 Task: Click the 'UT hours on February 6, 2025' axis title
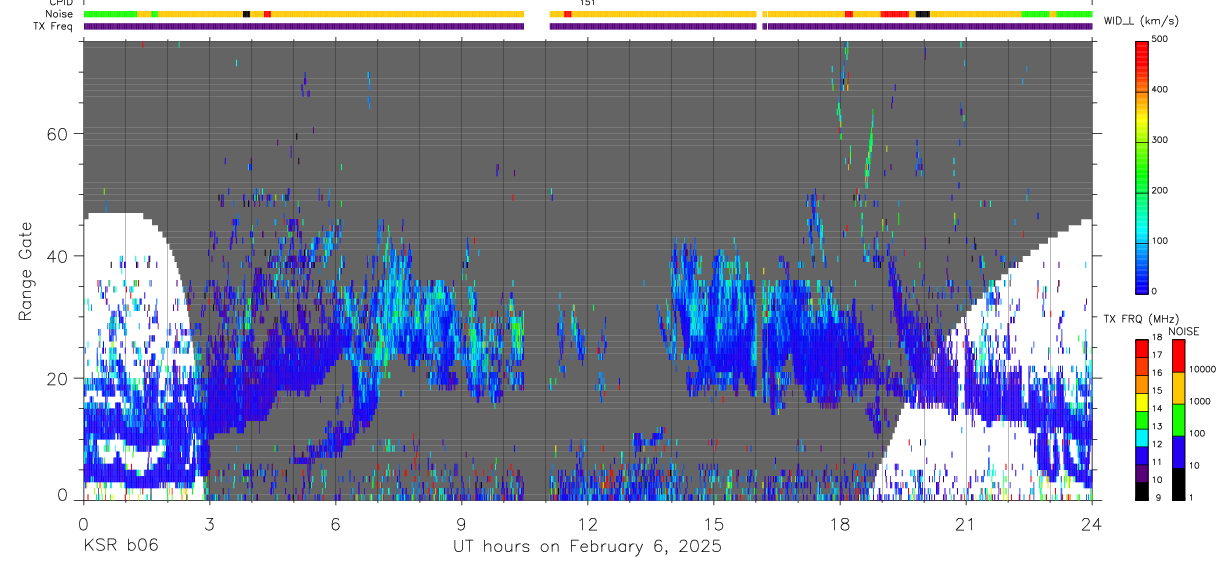(588, 546)
